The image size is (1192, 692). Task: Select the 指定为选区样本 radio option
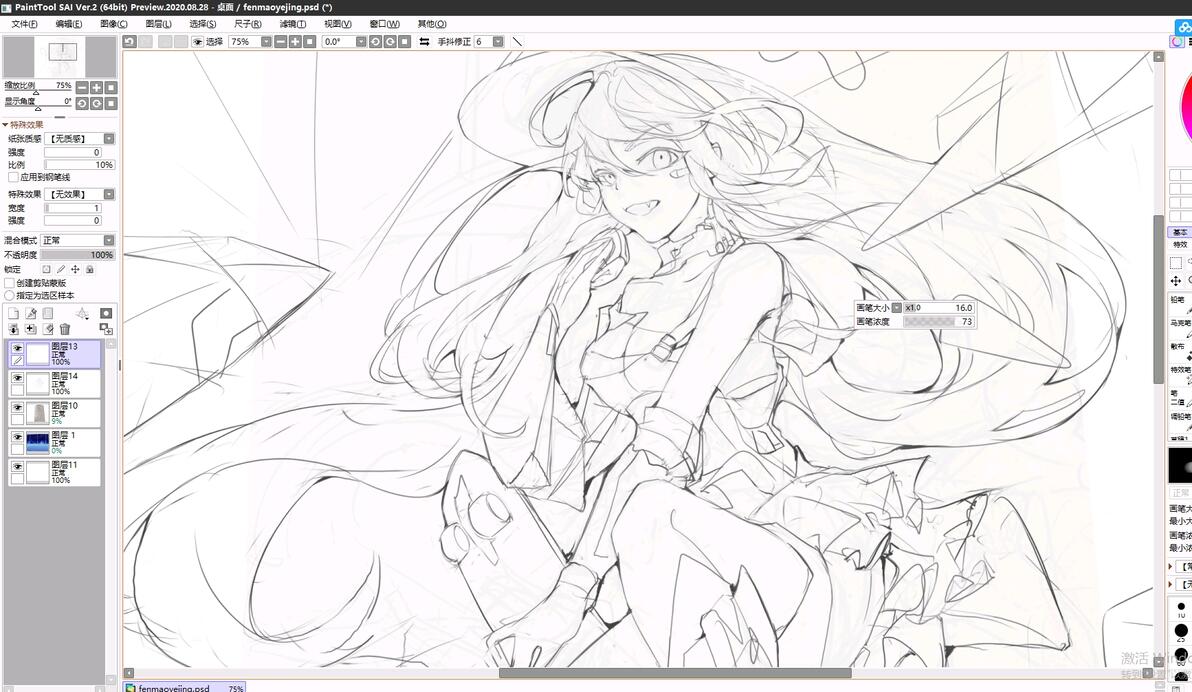[x=10, y=295]
